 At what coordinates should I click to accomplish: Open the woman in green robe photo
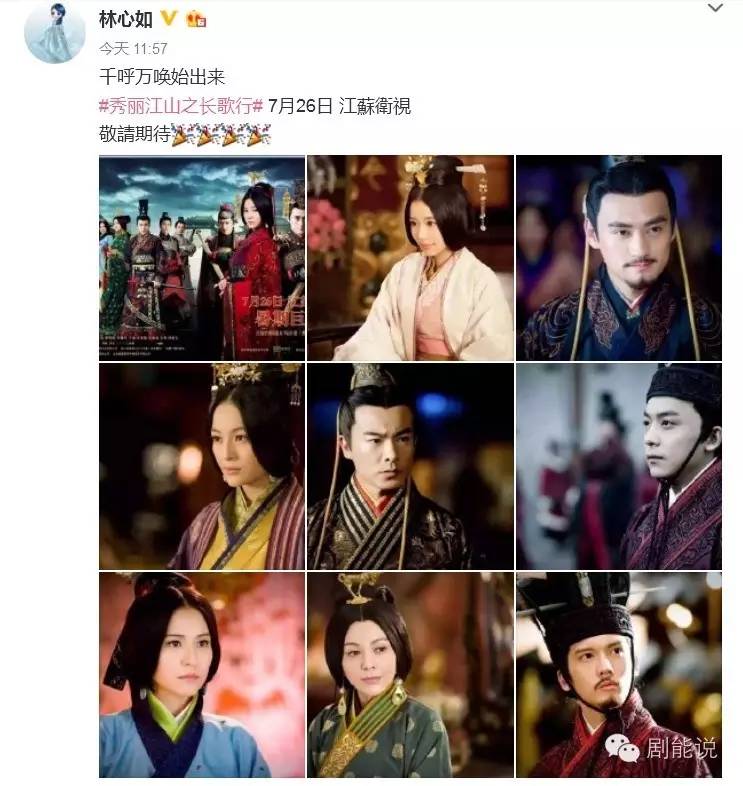pos(411,675)
